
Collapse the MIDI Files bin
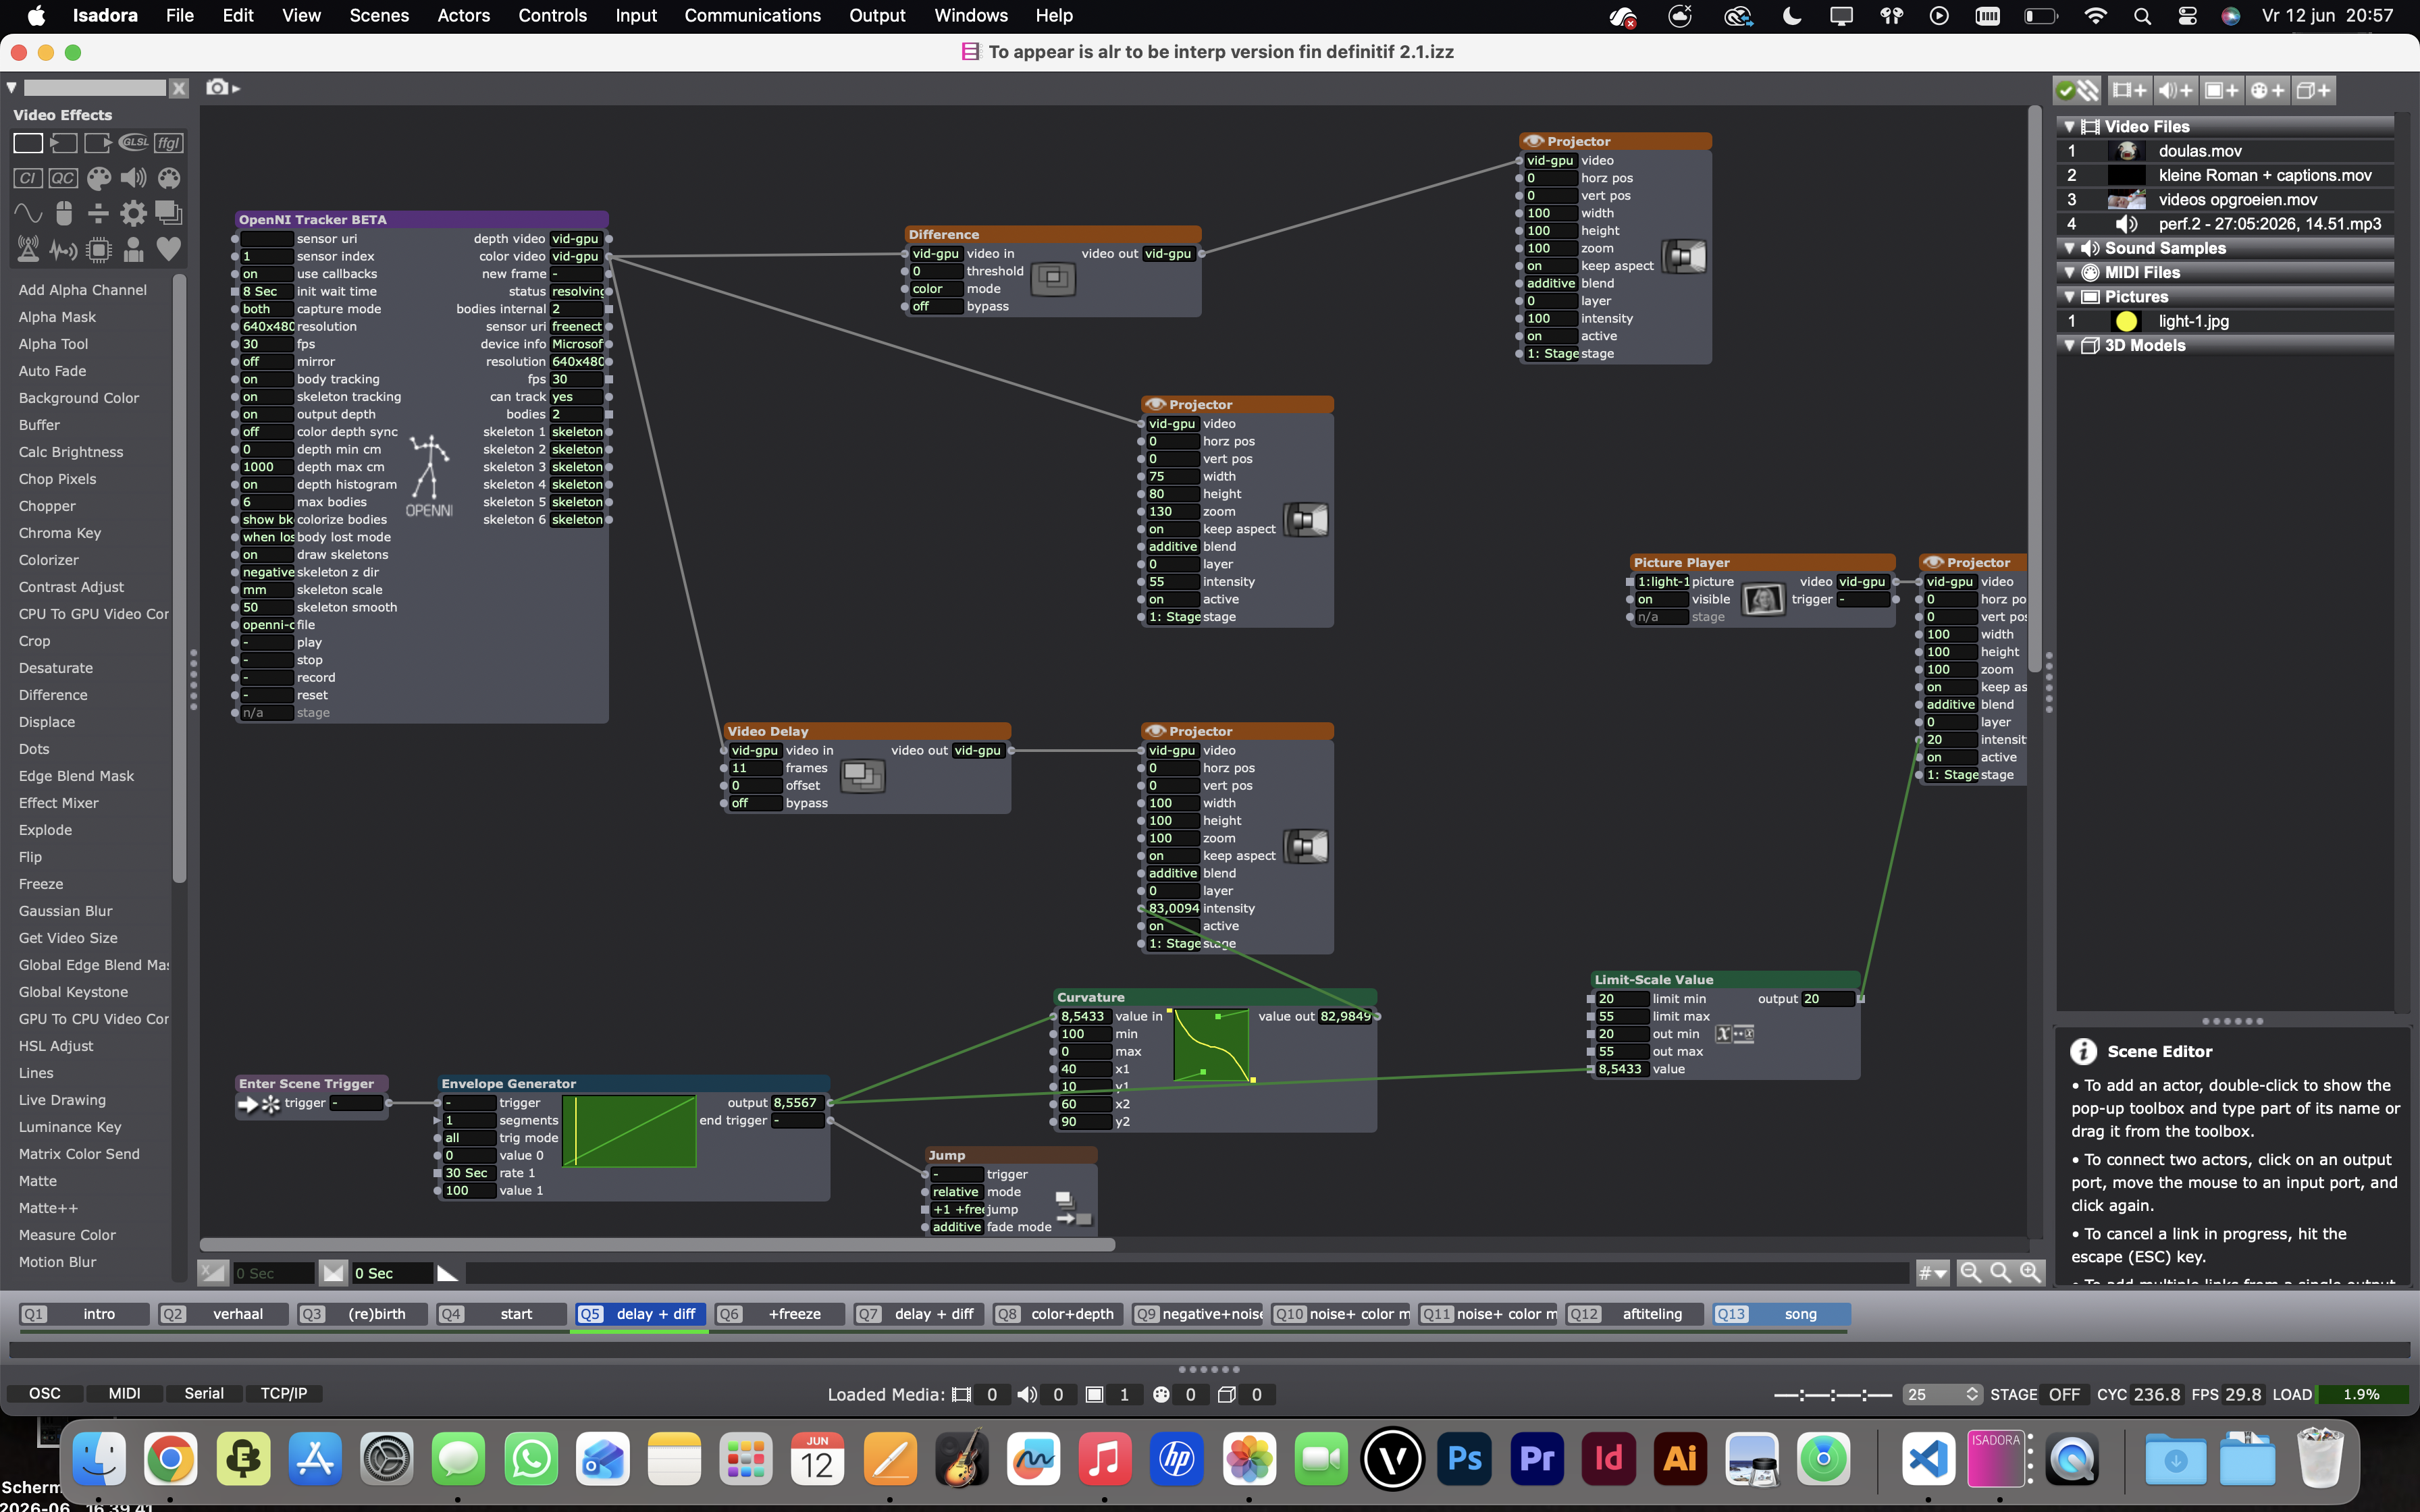coord(2070,272)
